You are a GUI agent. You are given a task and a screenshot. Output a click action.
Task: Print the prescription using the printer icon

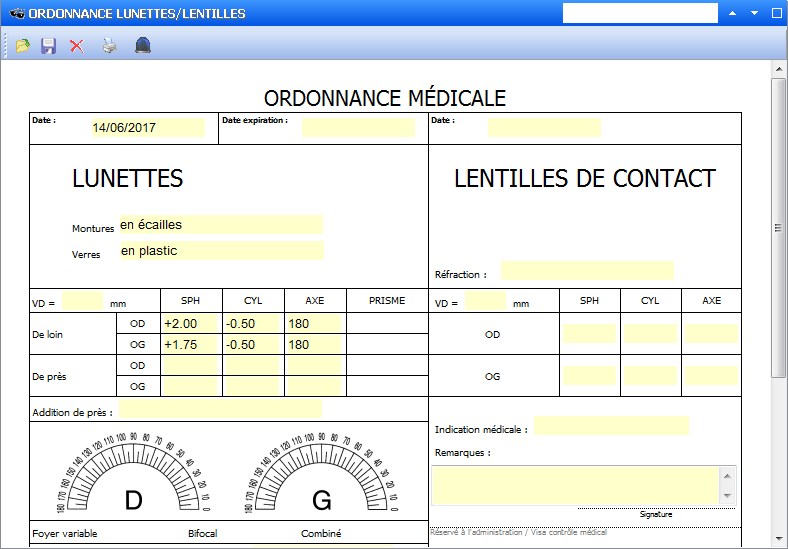click(110, 46)
